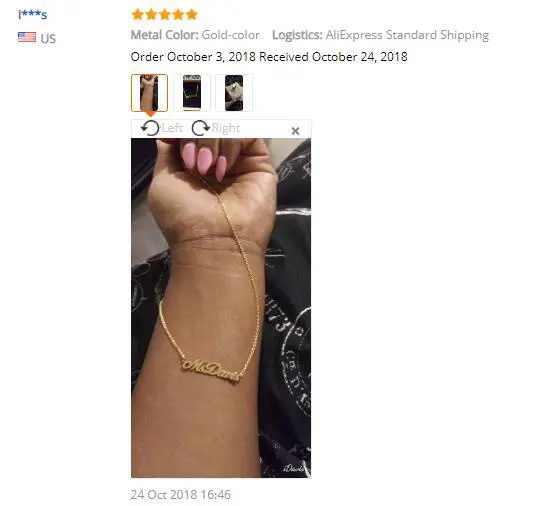
Task: Click the rotate right arrow icon
Action: coord(201,128)
